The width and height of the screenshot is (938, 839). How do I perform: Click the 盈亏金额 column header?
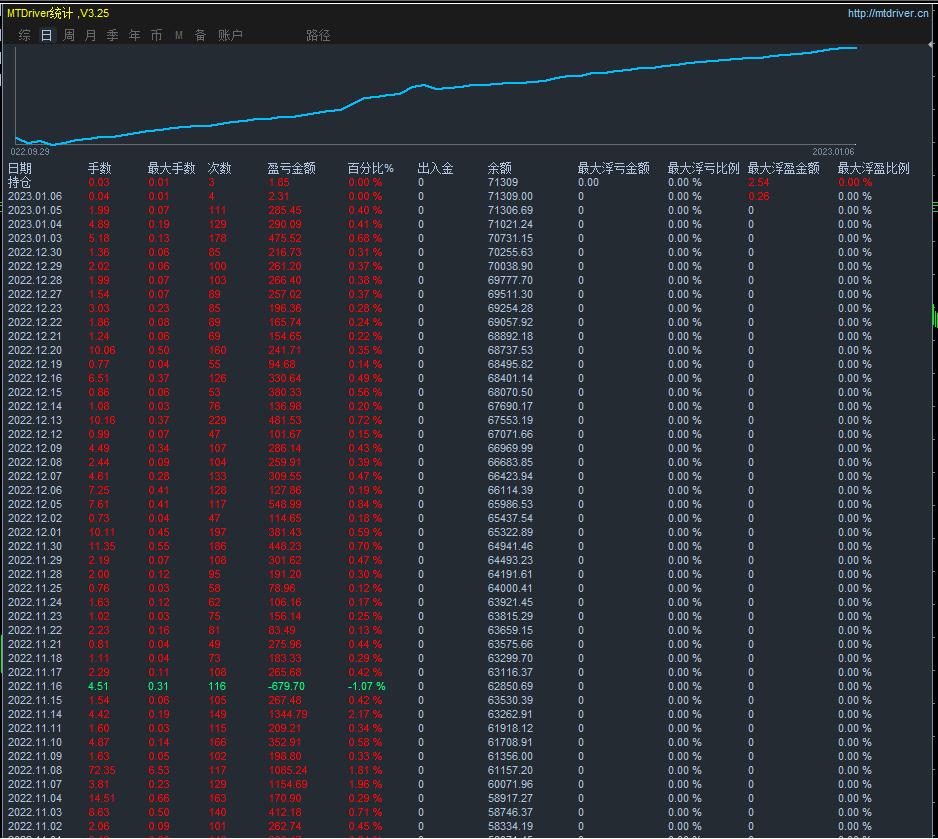pos(291,169)
